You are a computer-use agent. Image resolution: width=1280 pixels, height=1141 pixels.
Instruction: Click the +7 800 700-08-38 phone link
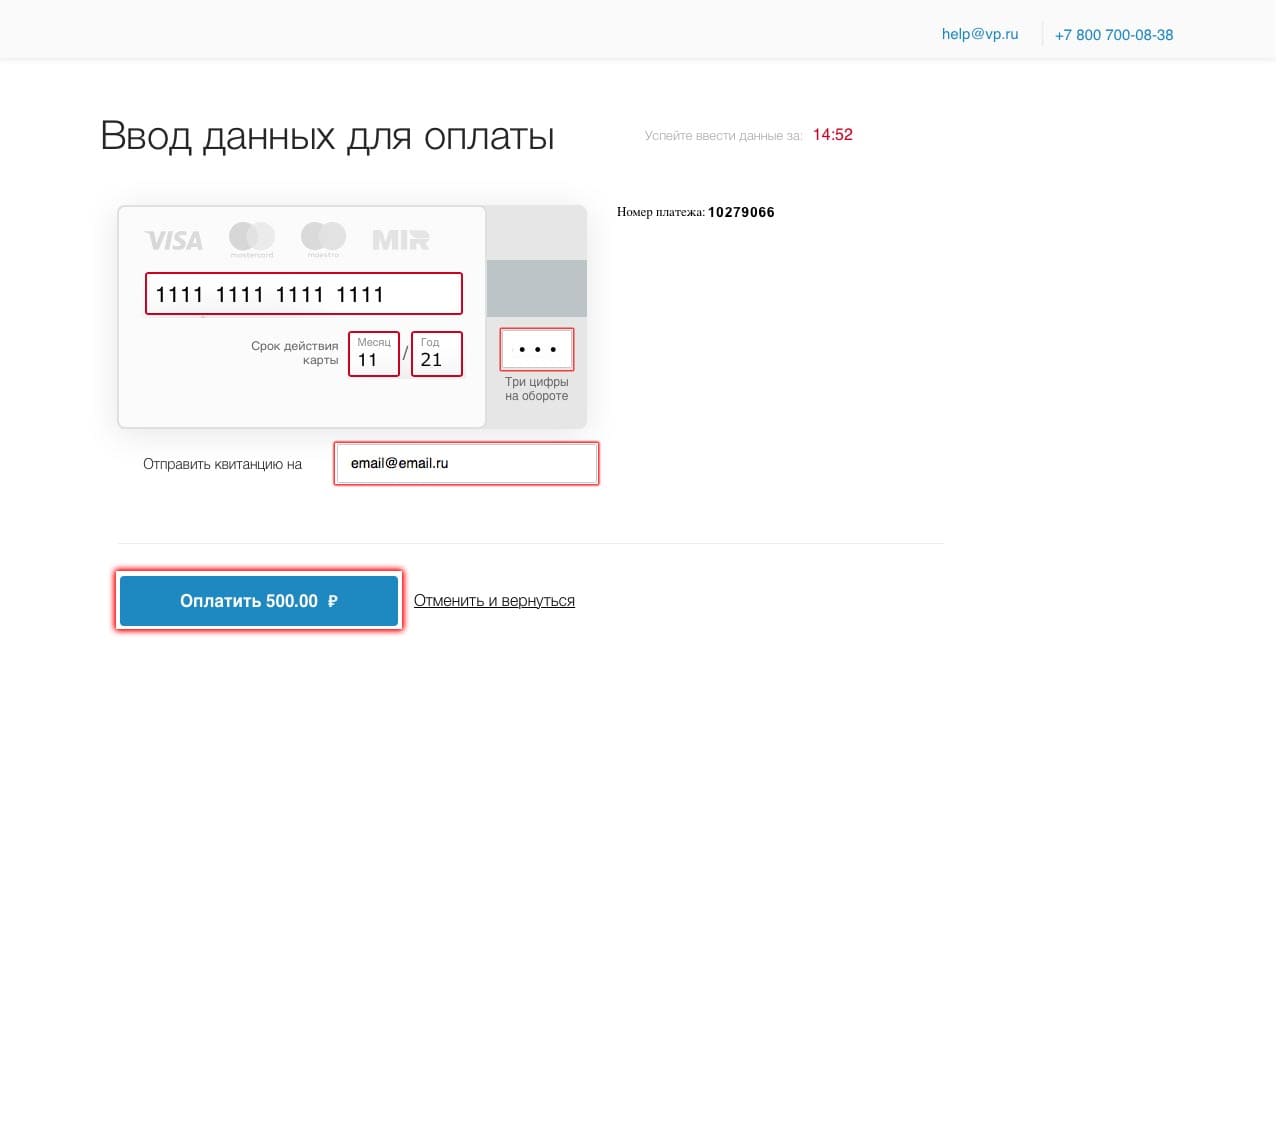[x=1113, y=35]
